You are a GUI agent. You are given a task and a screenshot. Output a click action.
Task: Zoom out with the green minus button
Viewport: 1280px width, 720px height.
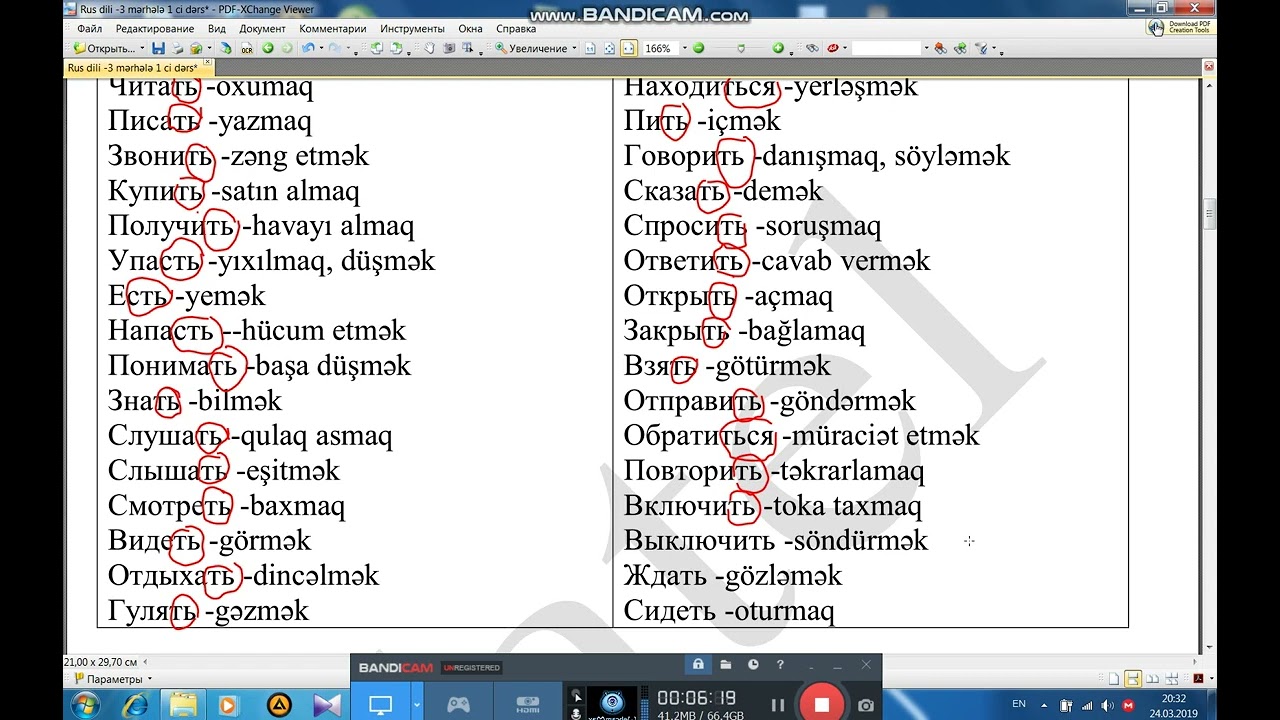tap(698, 48)
